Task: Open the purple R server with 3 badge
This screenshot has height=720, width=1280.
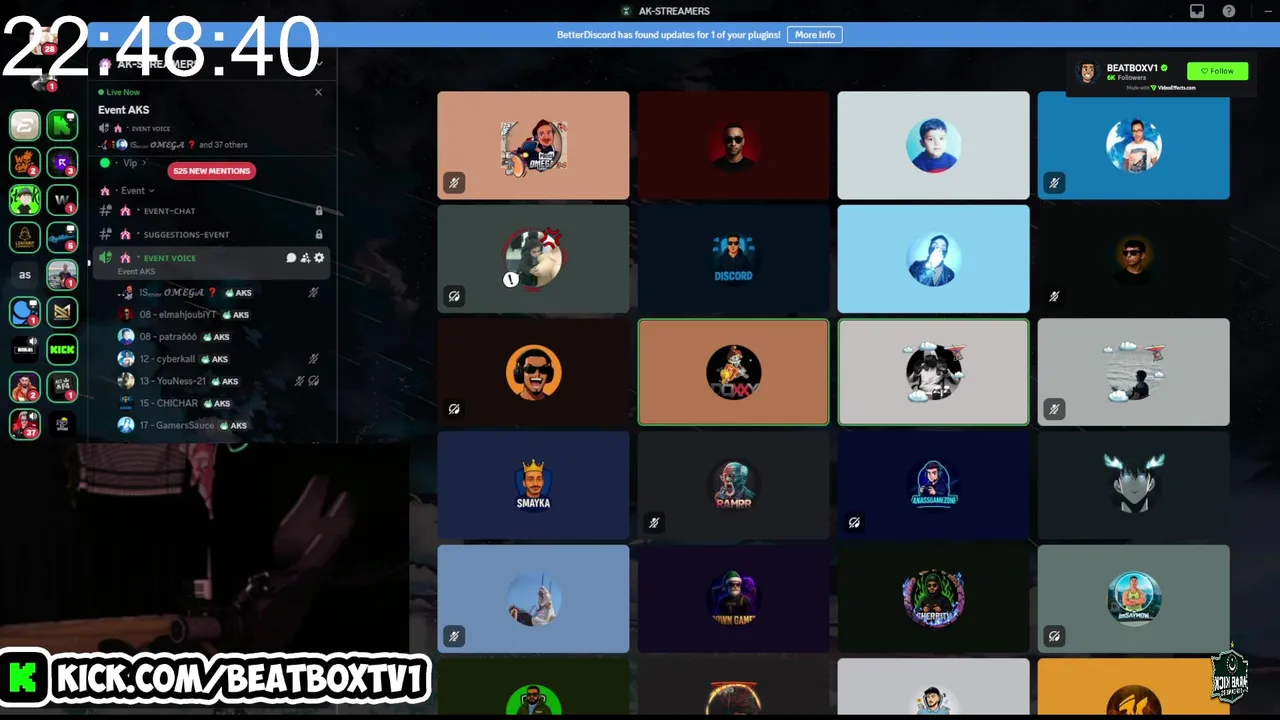Action: (x=62, y=162)
